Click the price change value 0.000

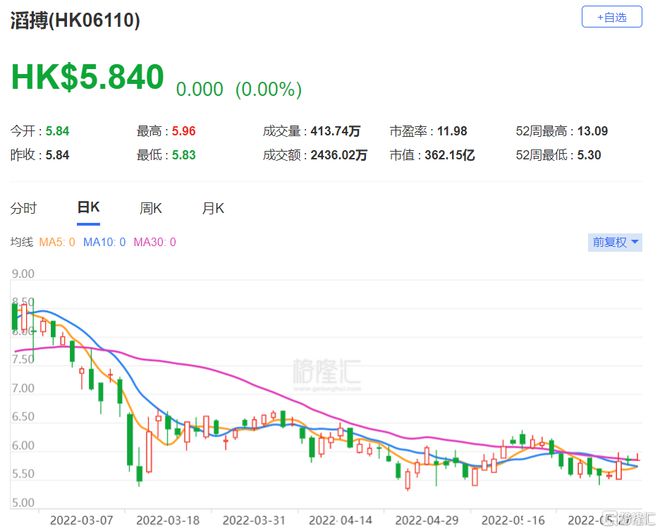pos(200,89)
